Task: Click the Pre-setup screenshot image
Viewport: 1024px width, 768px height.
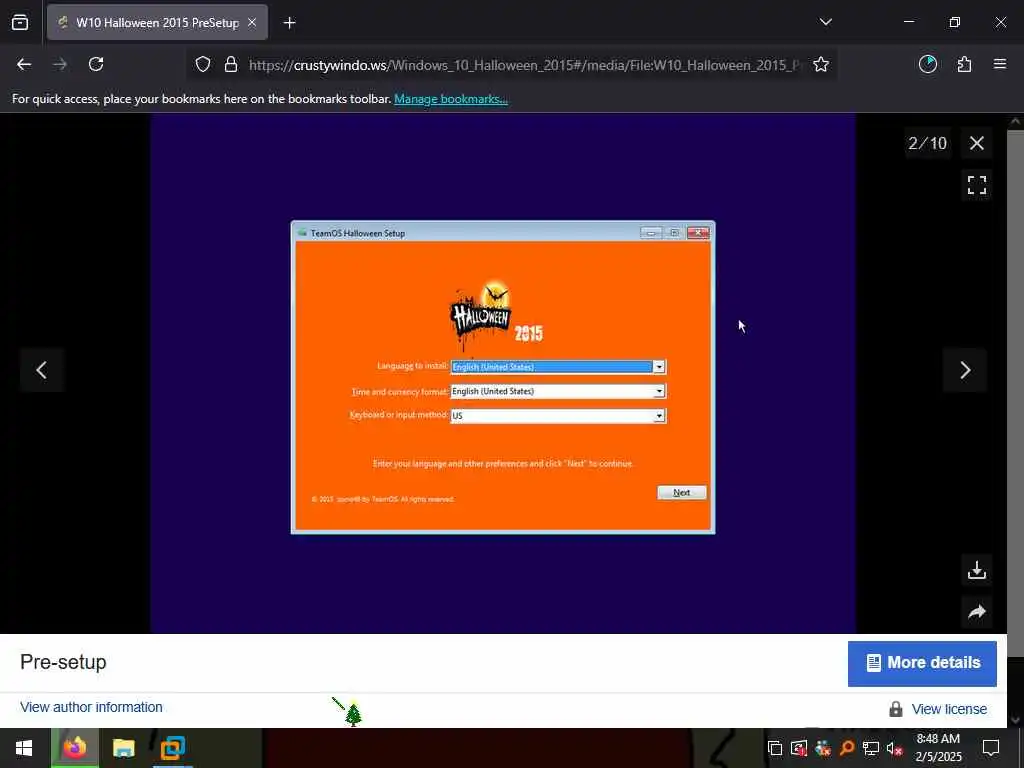Action: [503, 374]
